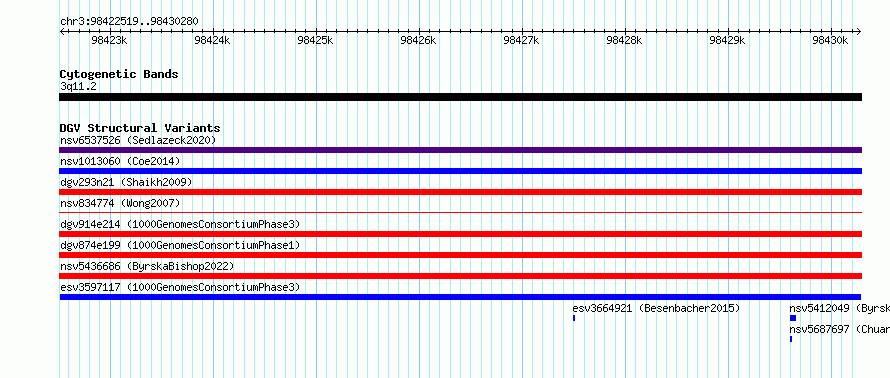
Task: Click the 98428k ruler tick label
Action: (x=624, y=40)
